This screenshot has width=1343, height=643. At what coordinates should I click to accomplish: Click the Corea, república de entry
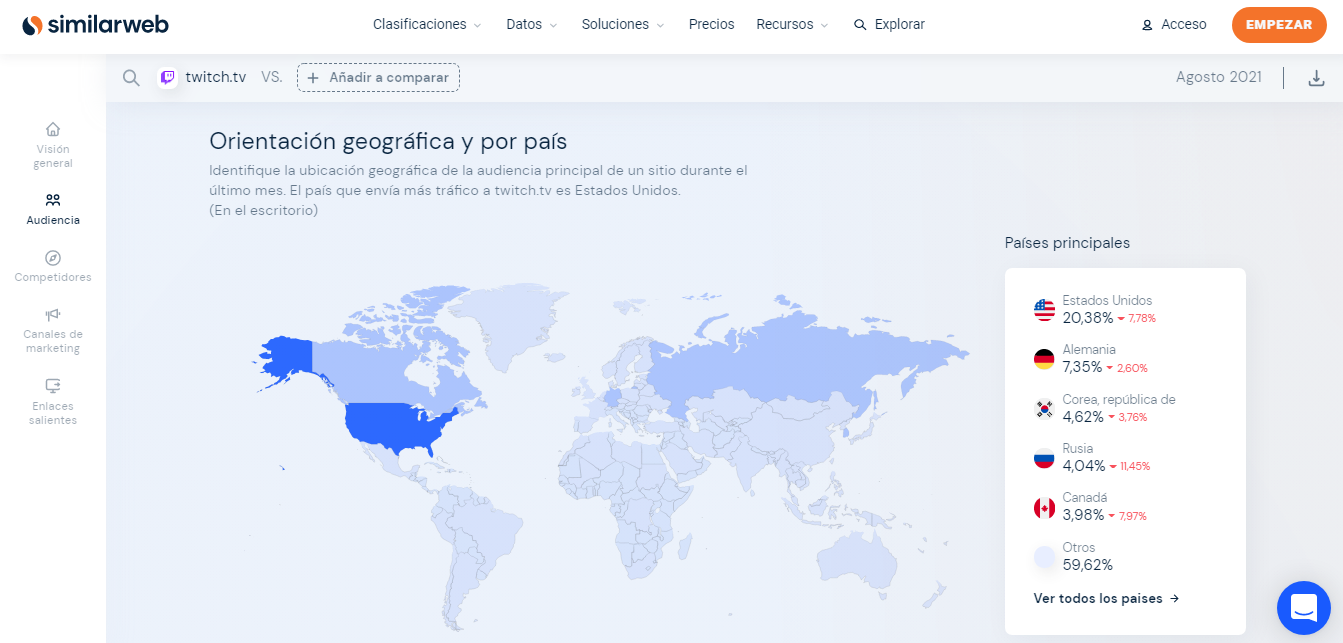click(x=1119, y=399)
